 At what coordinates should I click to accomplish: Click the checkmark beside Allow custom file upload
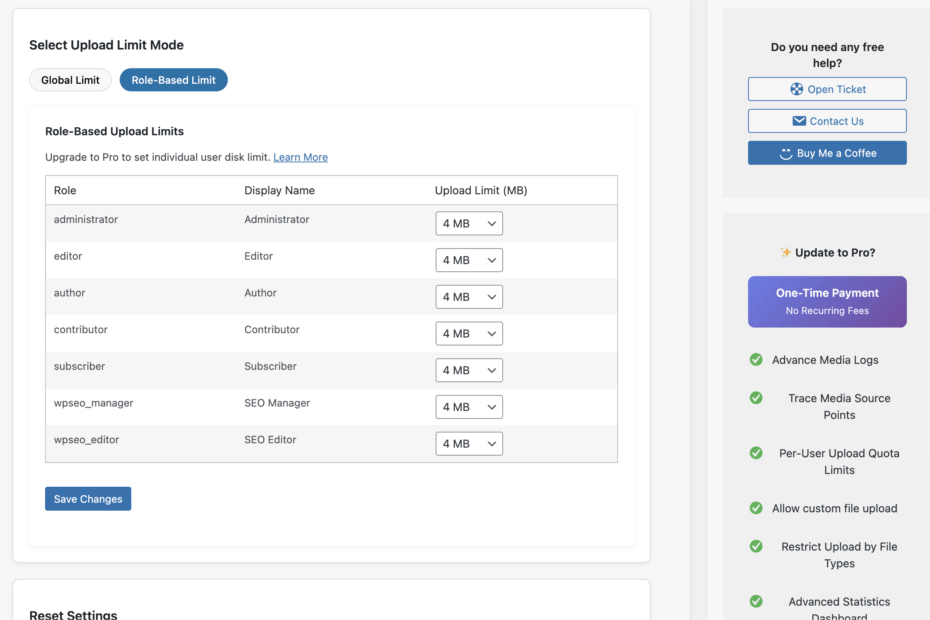pos(756,508)
